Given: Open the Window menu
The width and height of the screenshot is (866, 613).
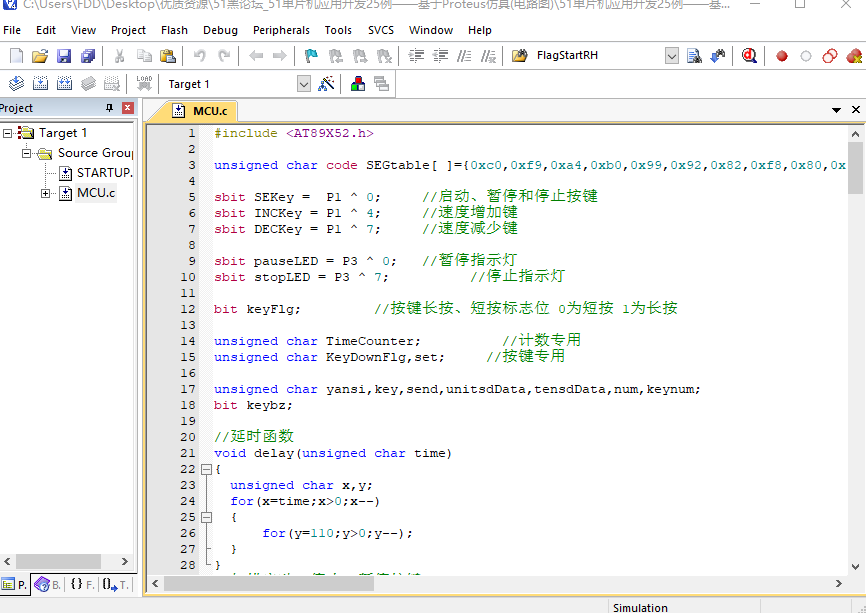Looking at the screenshot, I should tap(431, 30).
